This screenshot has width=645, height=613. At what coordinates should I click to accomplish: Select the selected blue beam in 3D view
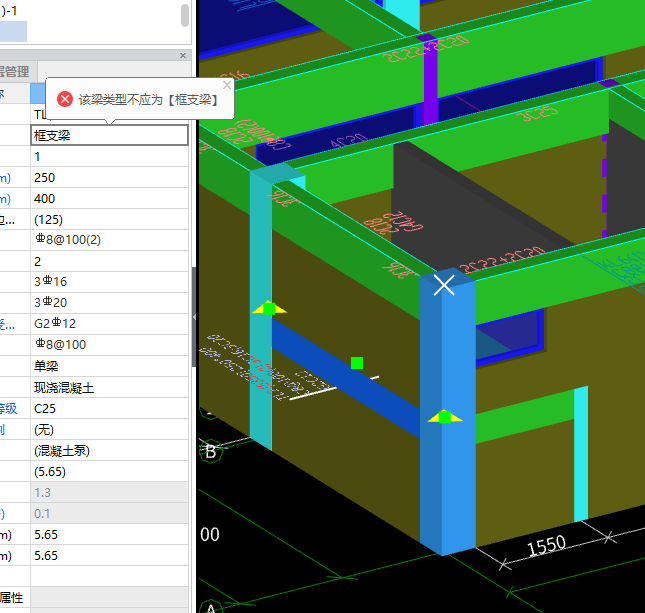click(346, 376)
